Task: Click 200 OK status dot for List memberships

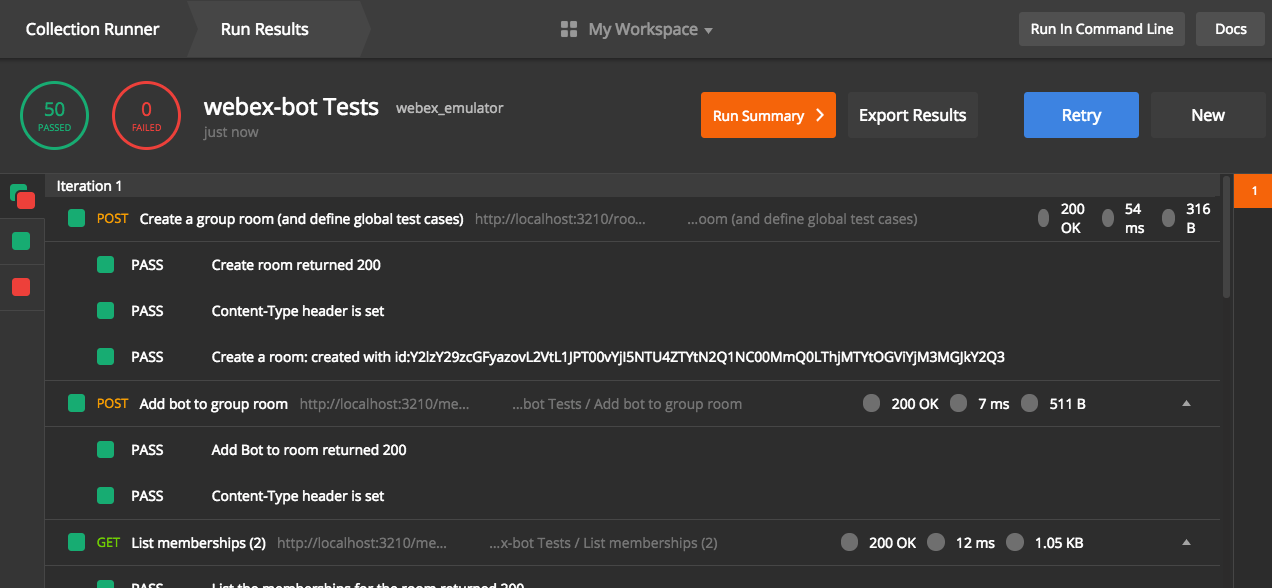Action: click(x=850, y=543)
